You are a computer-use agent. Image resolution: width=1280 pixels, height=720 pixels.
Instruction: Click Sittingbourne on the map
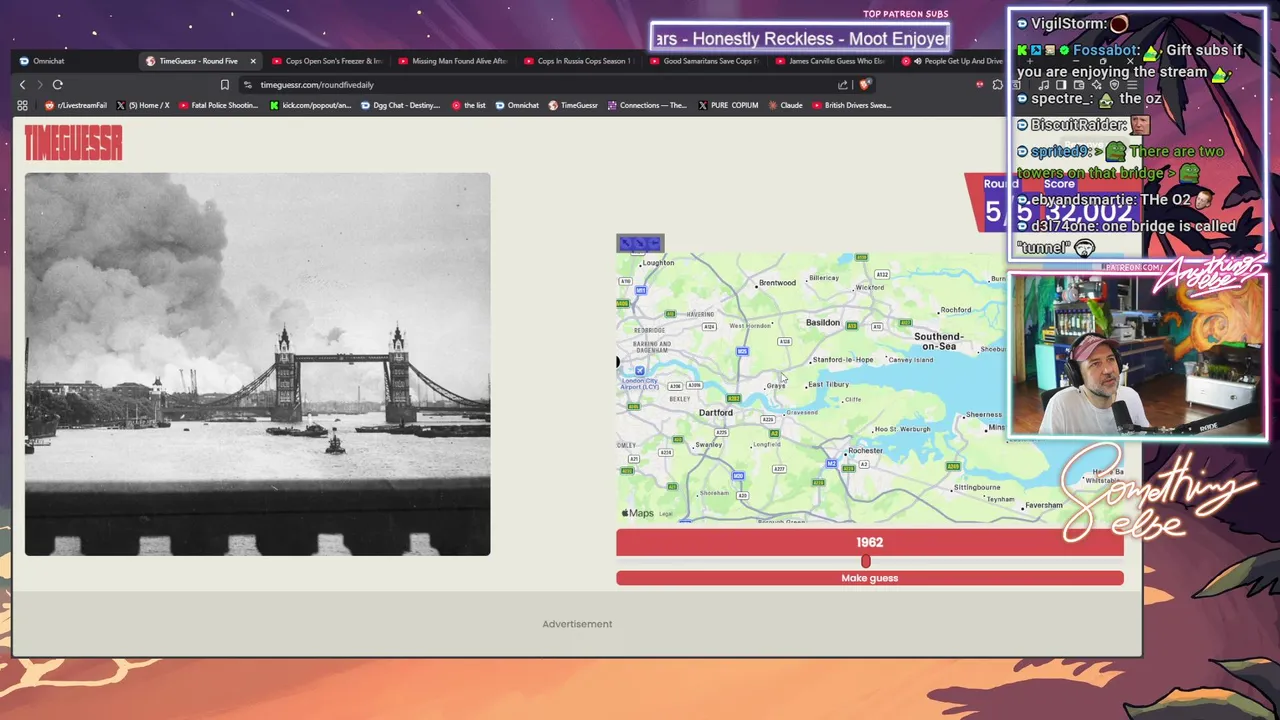pos(977,487)
